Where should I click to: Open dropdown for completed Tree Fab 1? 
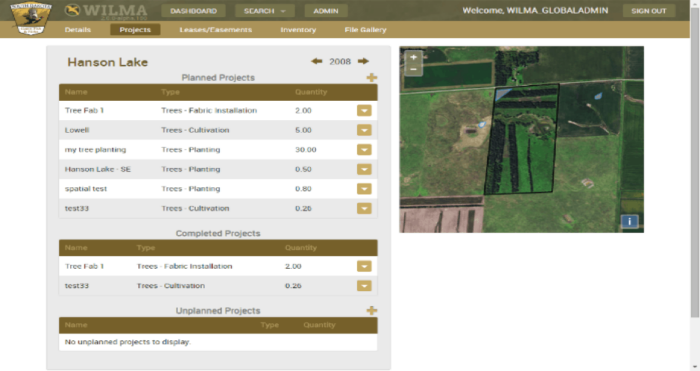[x=364, y=266]
